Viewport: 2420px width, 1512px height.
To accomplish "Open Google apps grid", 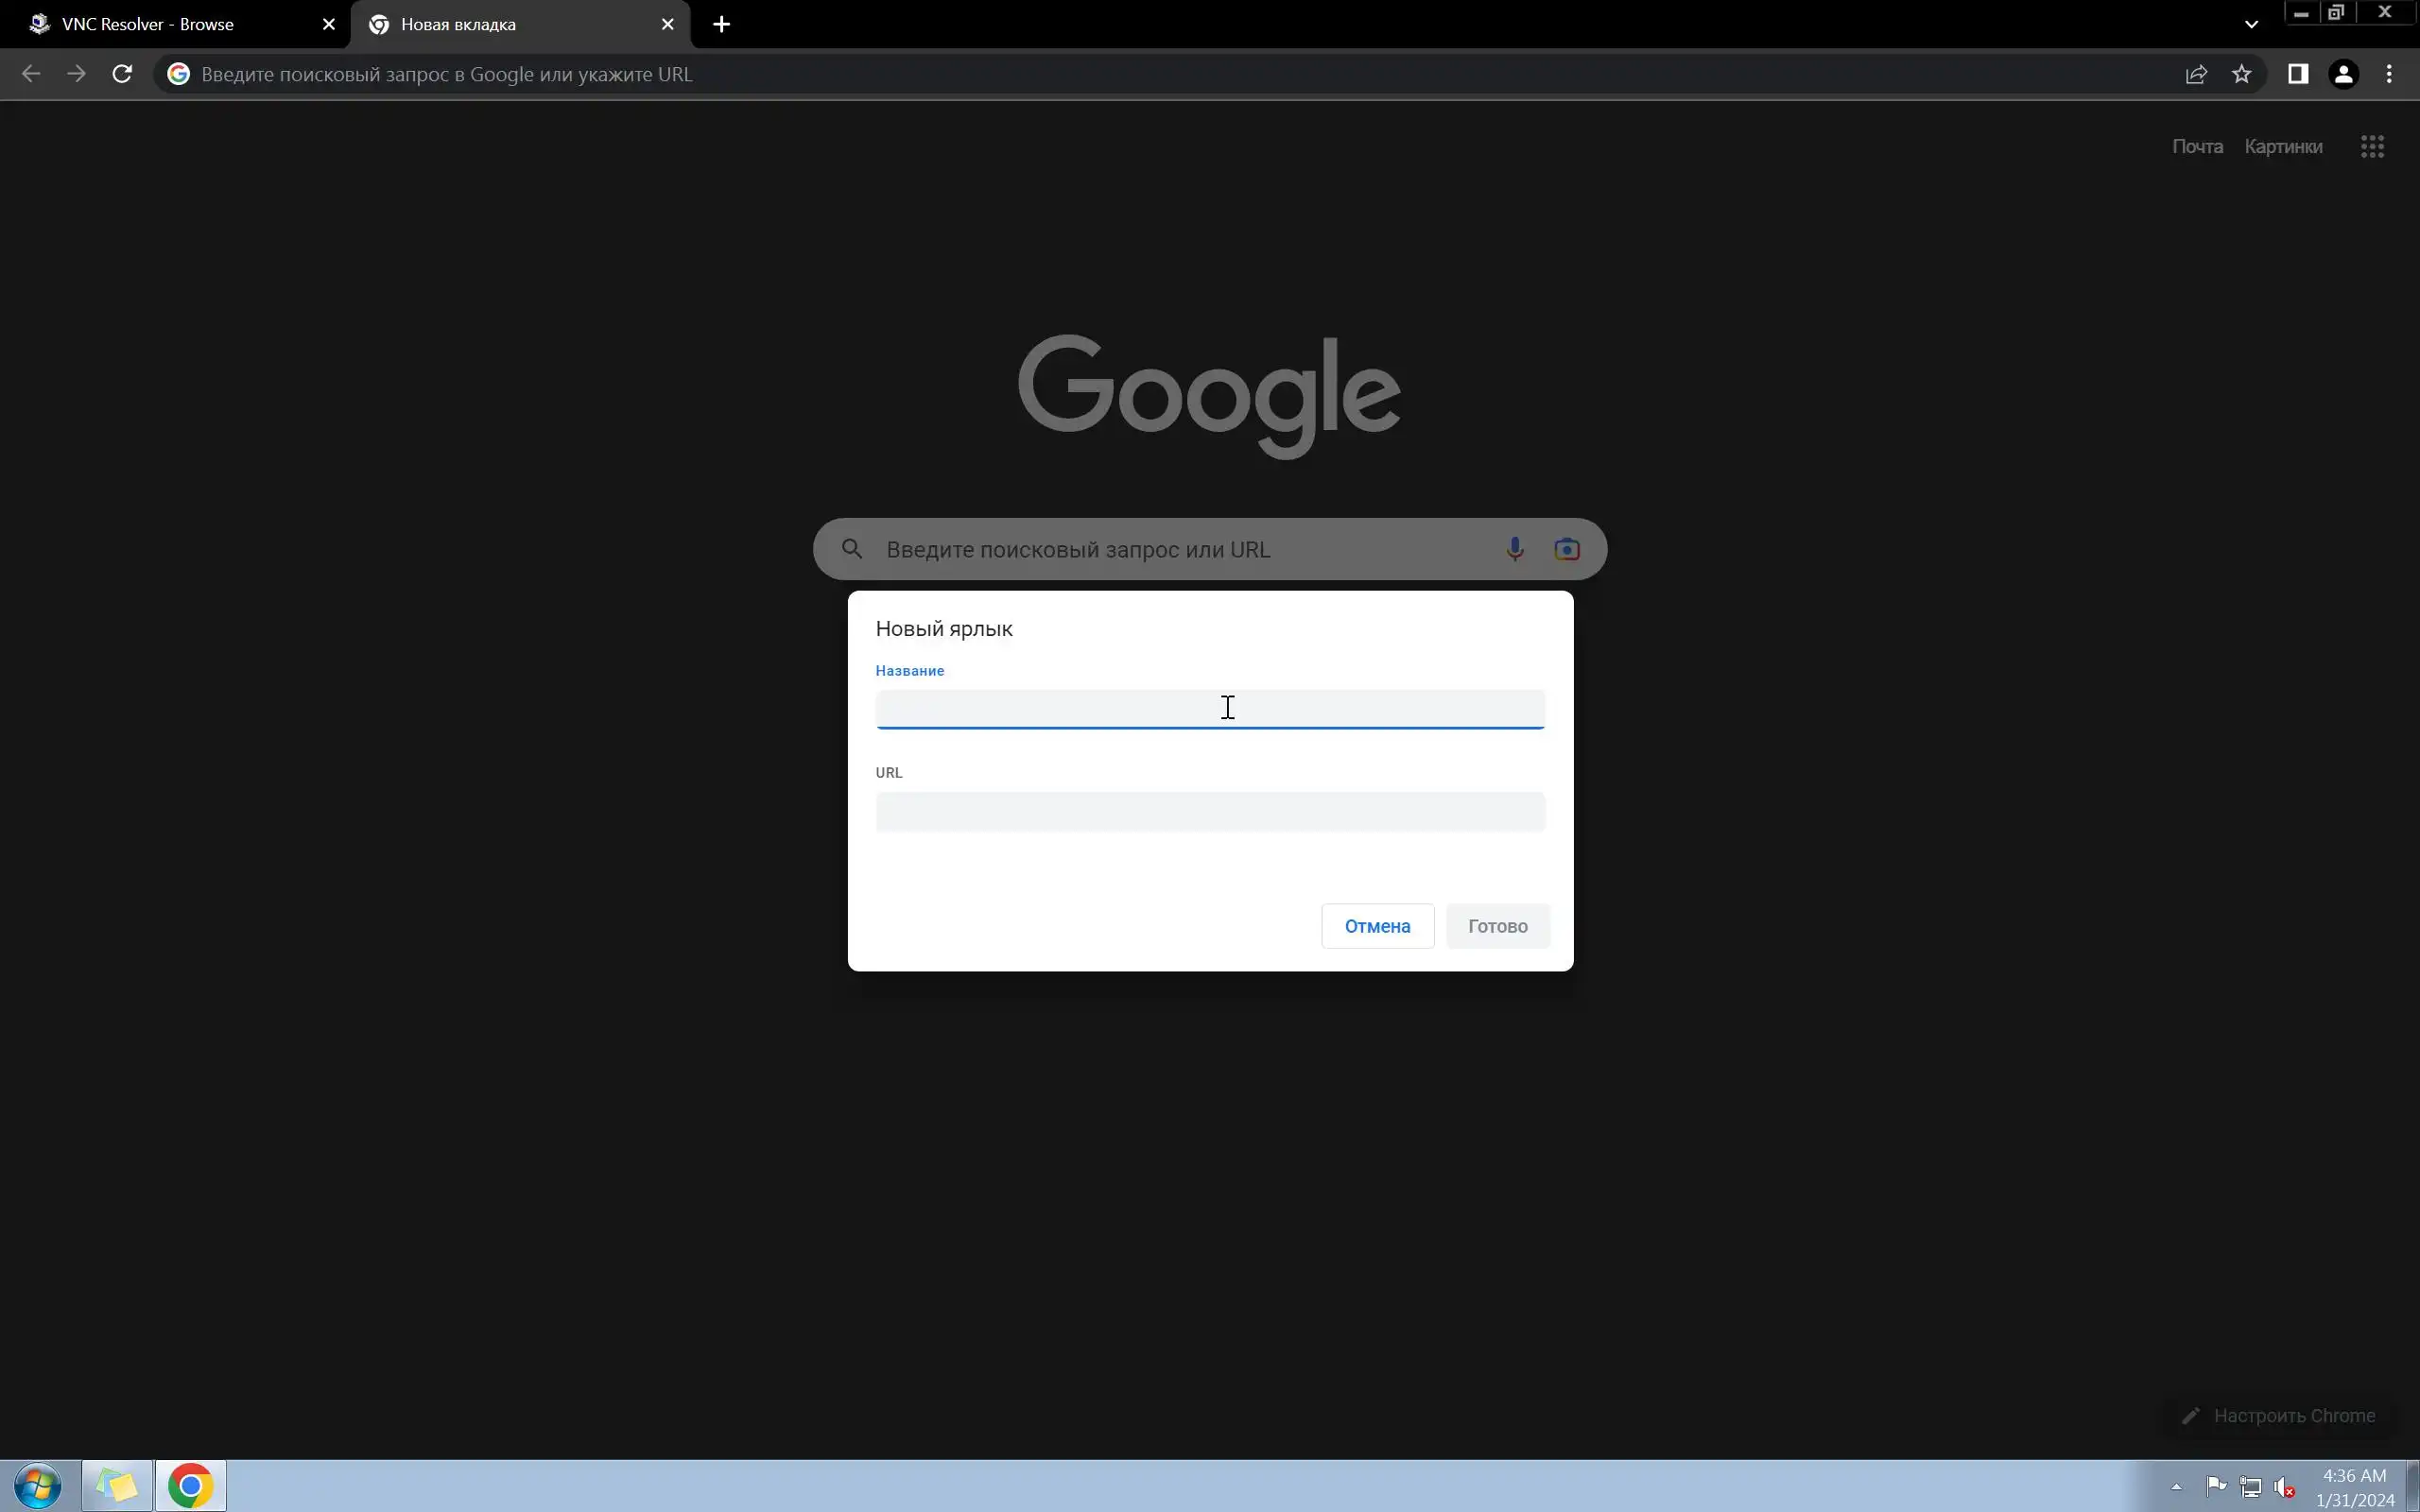I will click(2372, 147).
